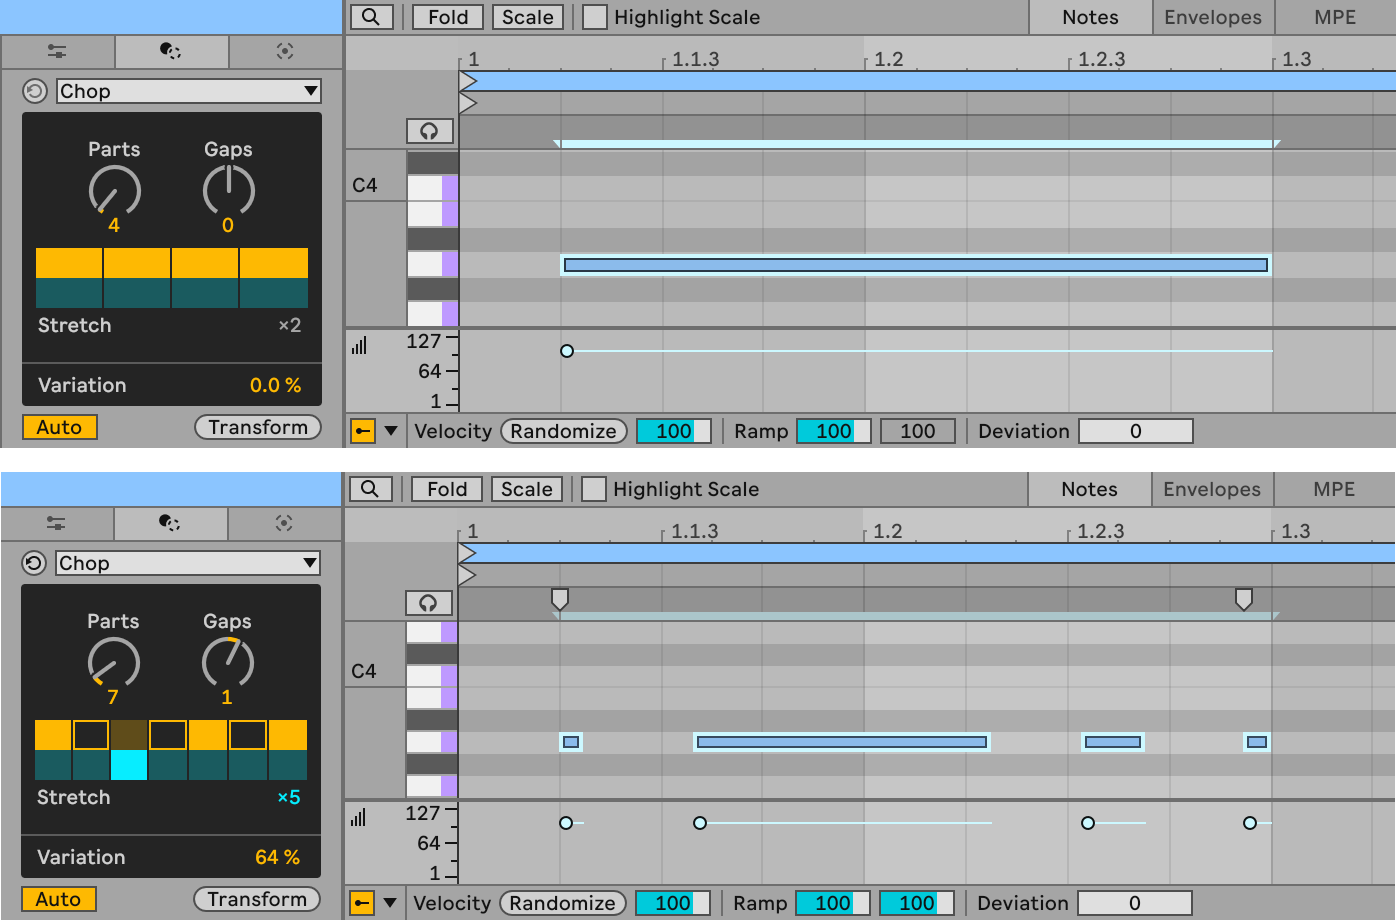
Task: Switch to the MPE tab in the top editor
Action: pos(1335,17)
